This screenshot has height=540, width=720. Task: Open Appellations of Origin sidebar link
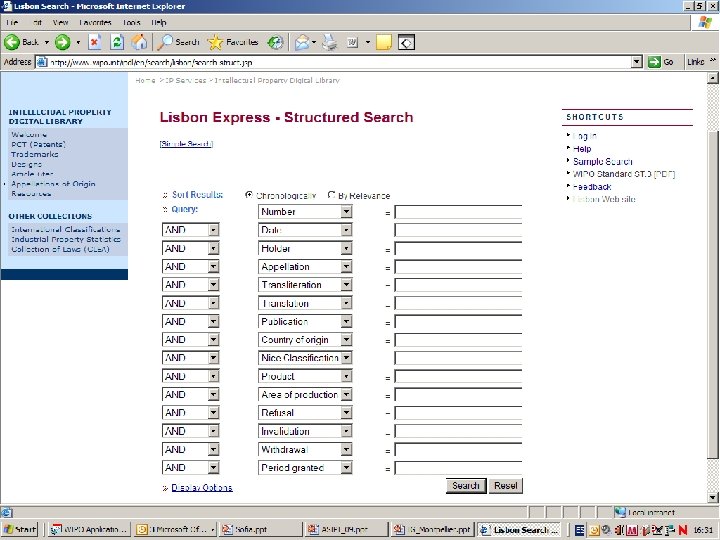[x=53, y=184]
